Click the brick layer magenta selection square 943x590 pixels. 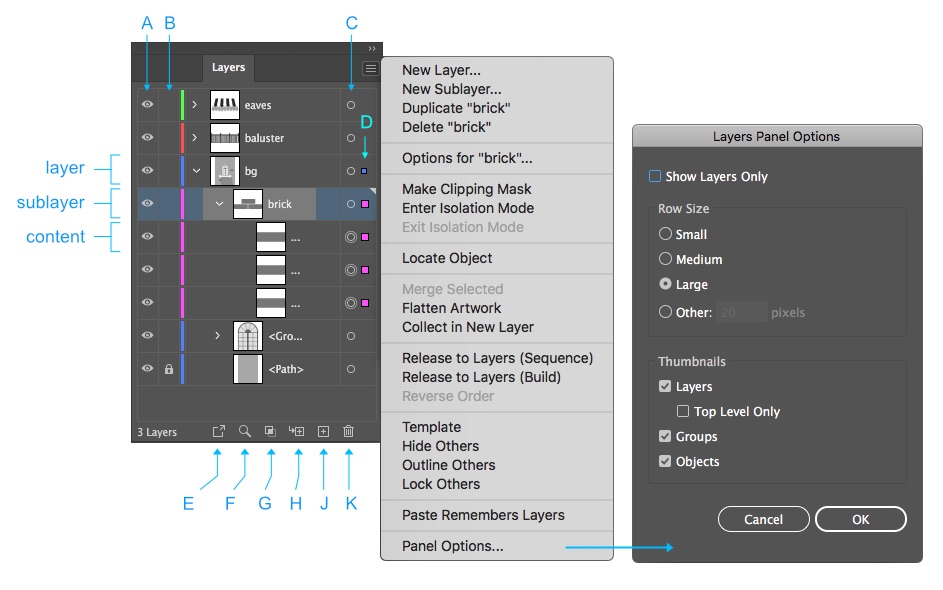365,204
